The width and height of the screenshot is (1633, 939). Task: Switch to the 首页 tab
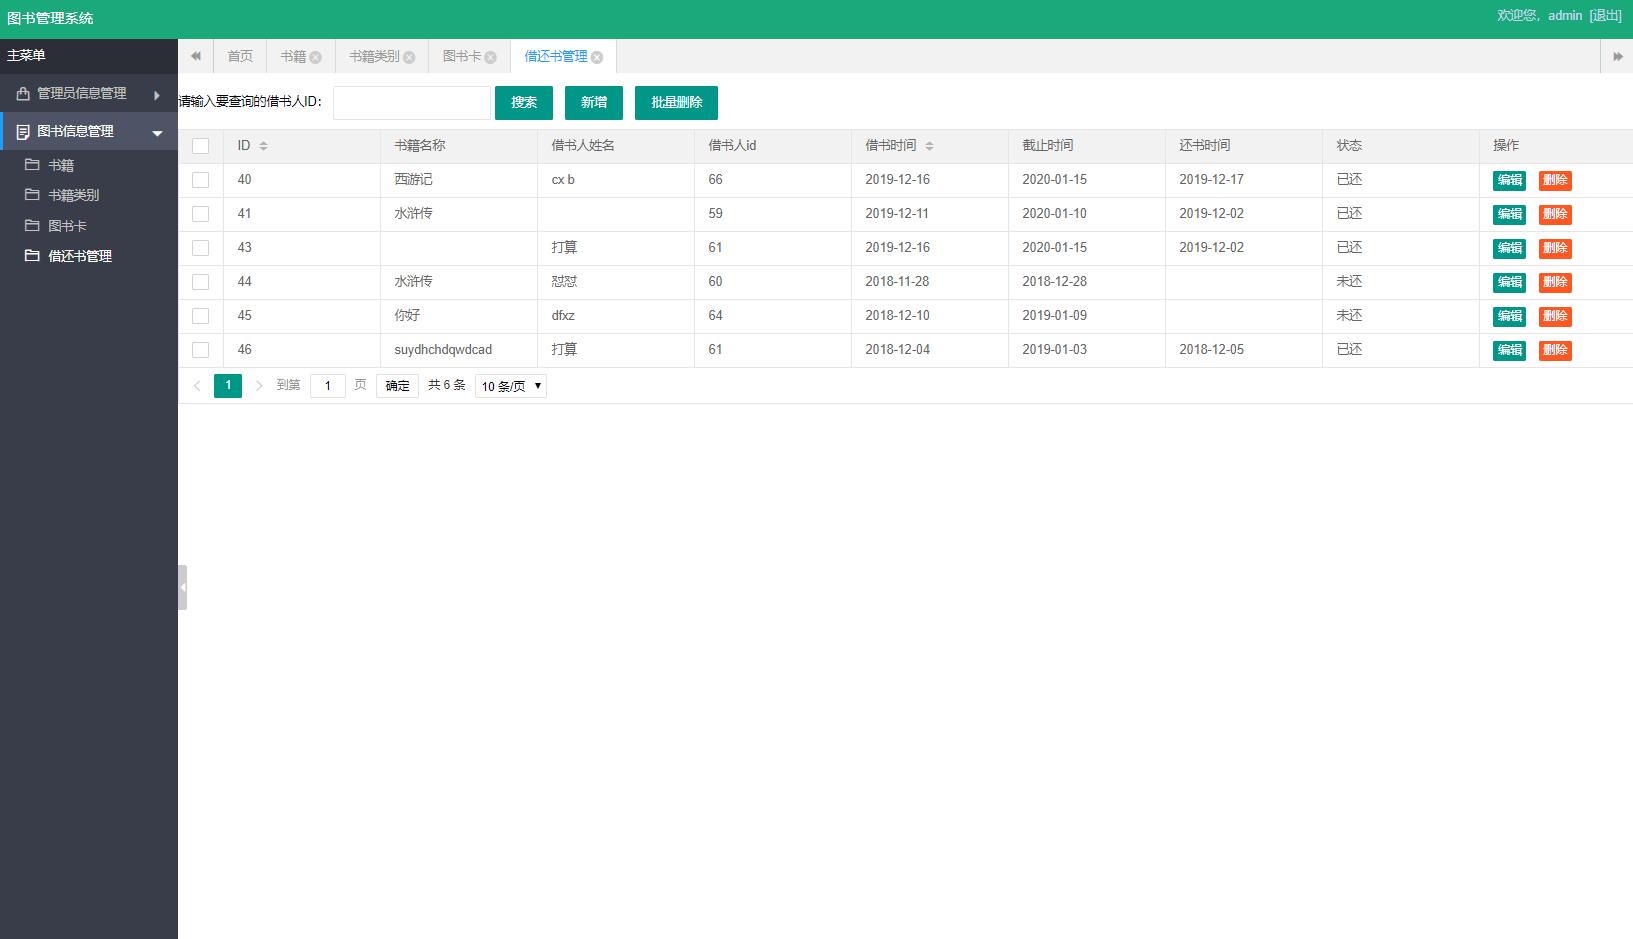[240, 56]
